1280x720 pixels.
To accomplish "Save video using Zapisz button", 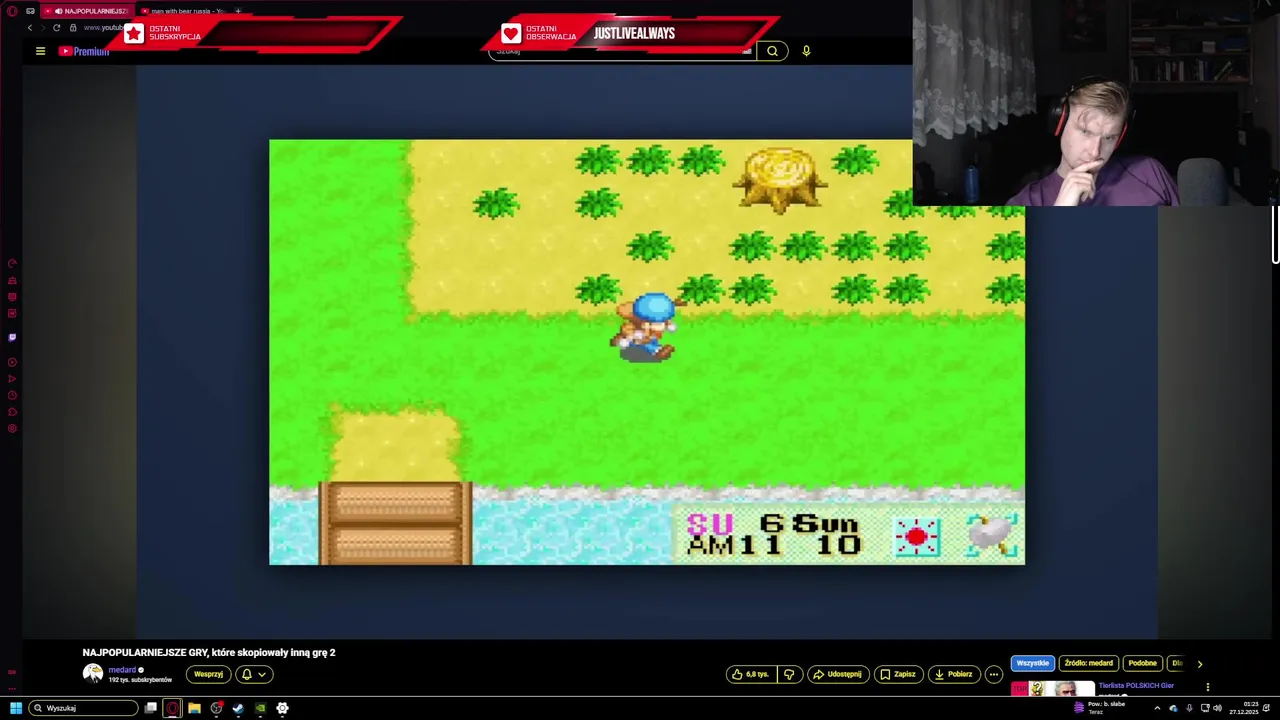I will tap(898, 674).
